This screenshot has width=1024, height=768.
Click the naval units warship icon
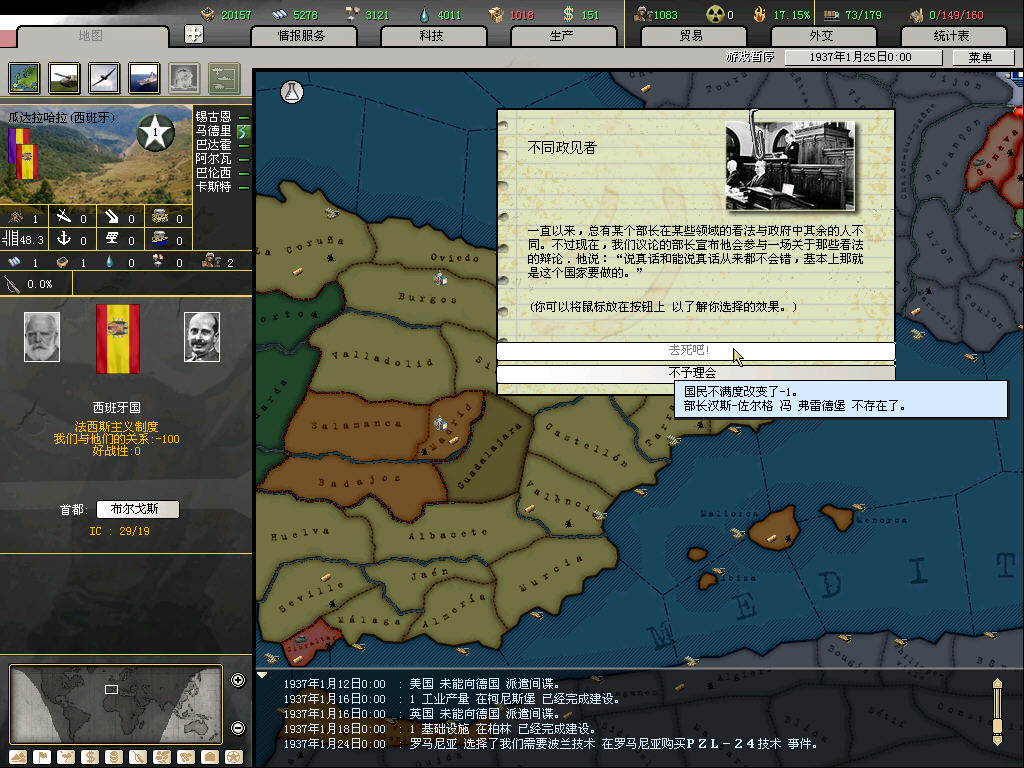tap(144, 78)
